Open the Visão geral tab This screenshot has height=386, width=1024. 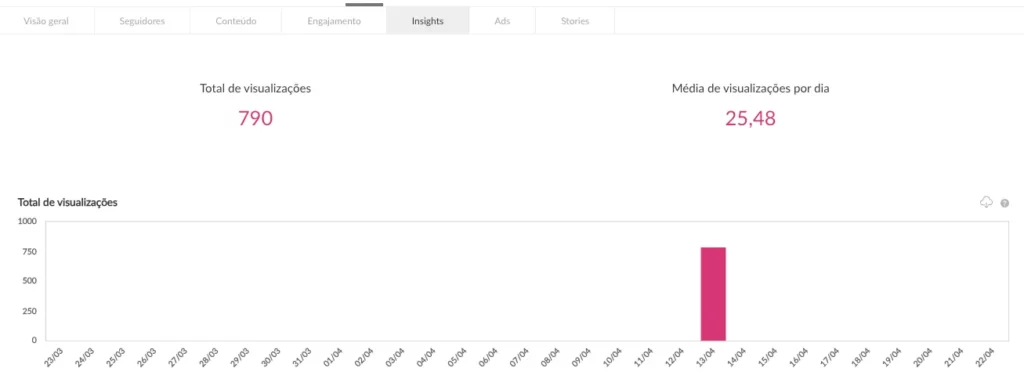[46, 21]
